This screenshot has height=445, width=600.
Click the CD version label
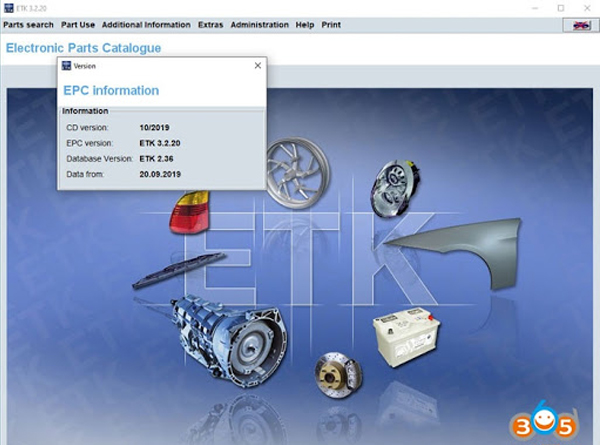[x=87, y=127]
